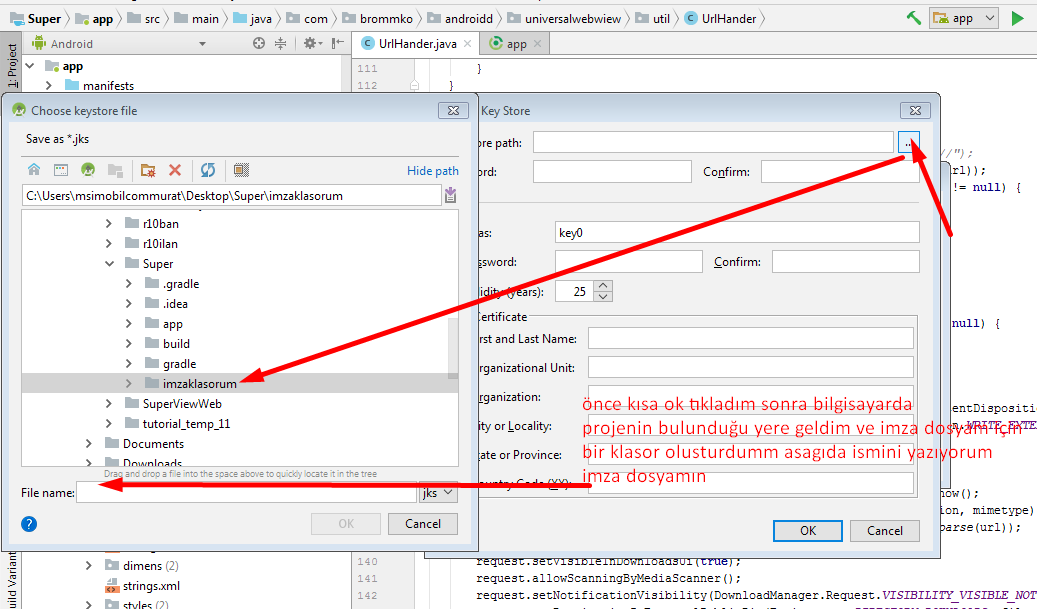The width and height of the screenshot is (1037, 609).
Task: Refresh the keystore file chooser tree
Action: coord(208,170)
